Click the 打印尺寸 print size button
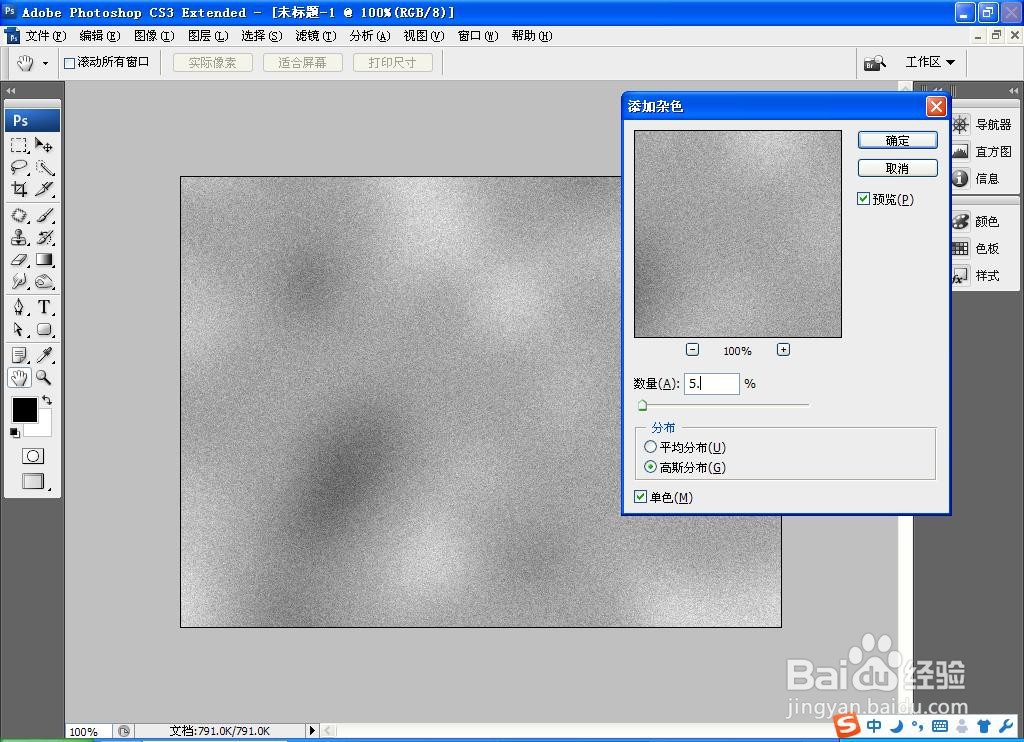 coord(392,63)
